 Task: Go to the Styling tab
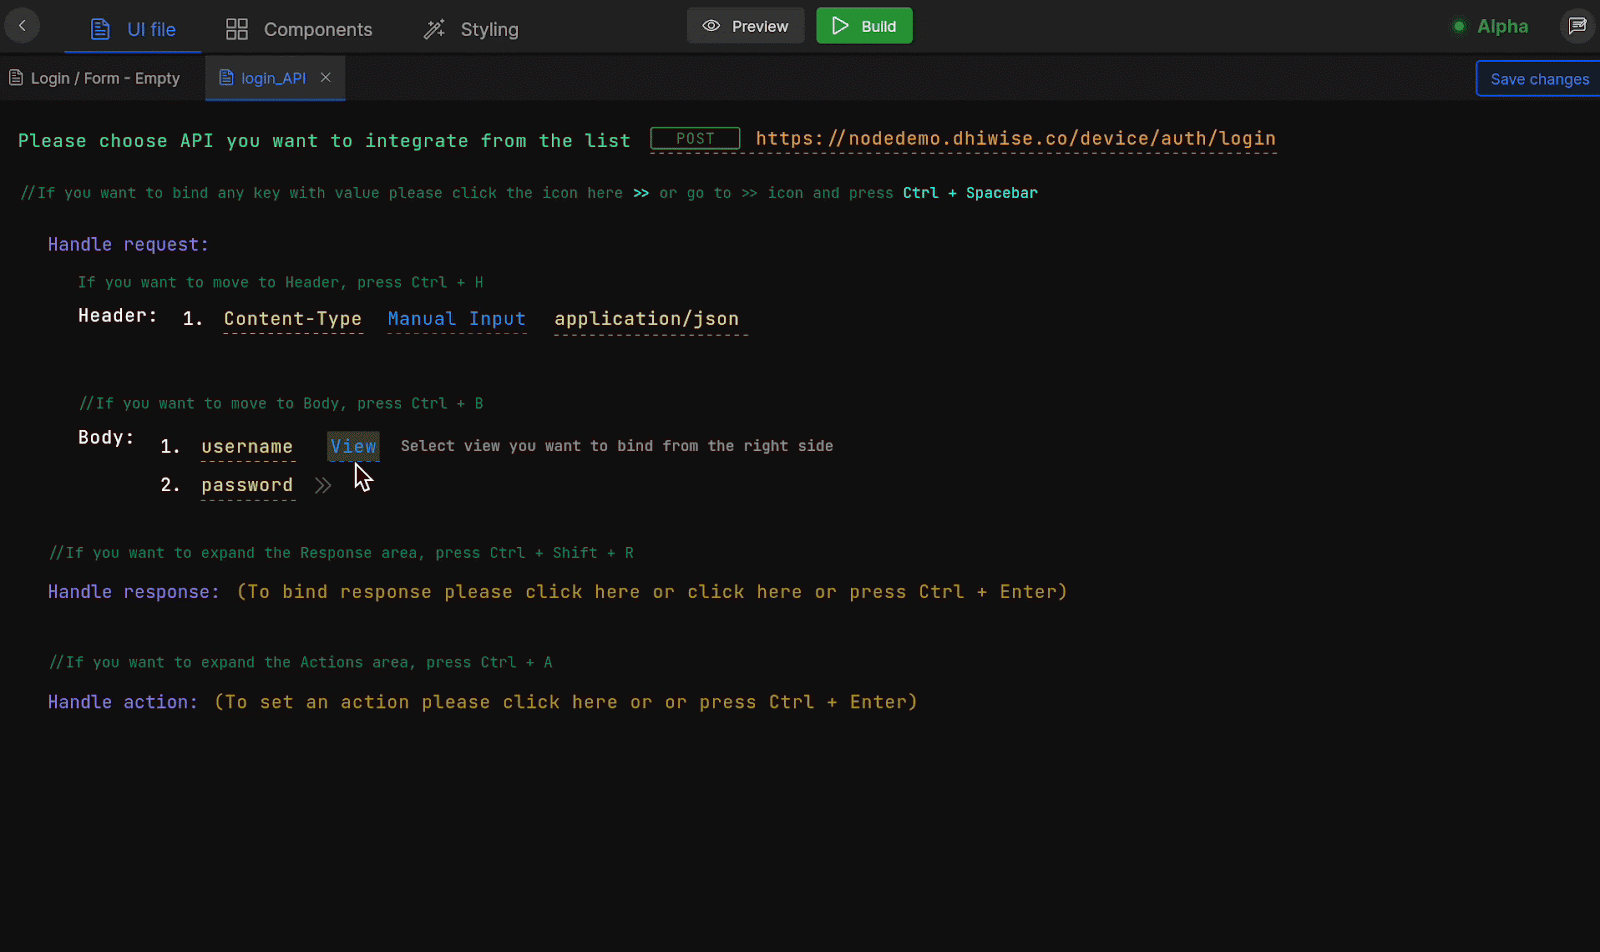tap(471, 29)
